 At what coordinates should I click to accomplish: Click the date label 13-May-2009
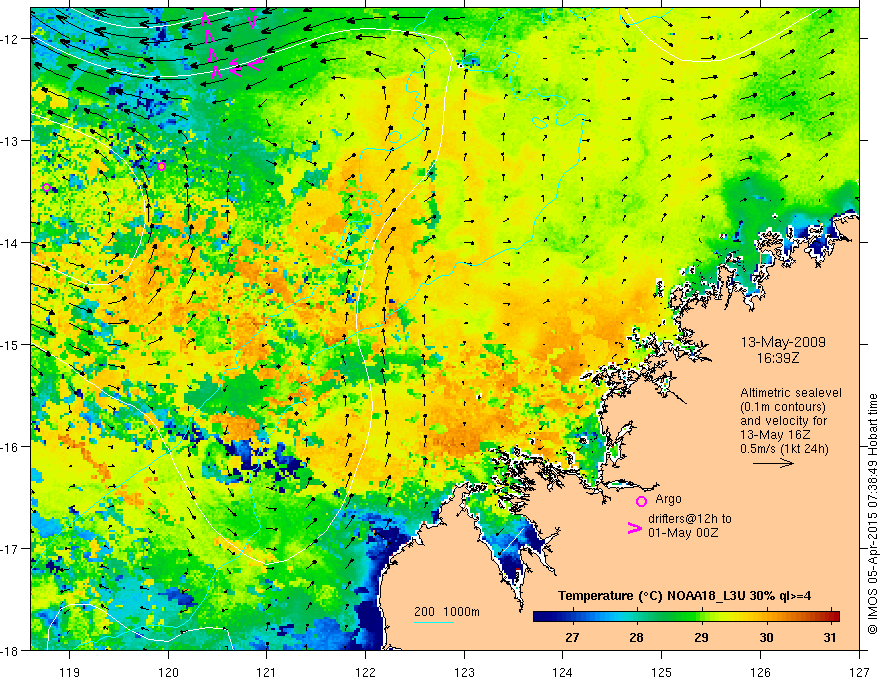pyautogui.click(x=783, y=342)
